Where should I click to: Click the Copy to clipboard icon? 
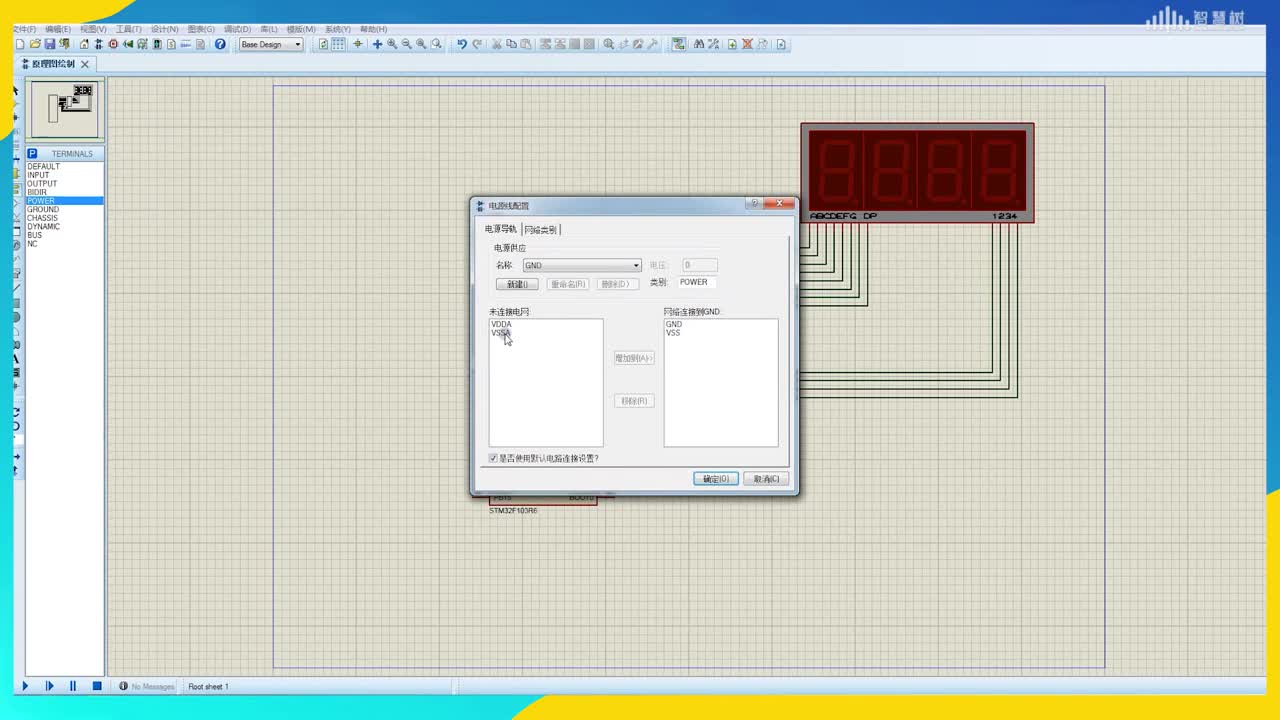(511, 44)
